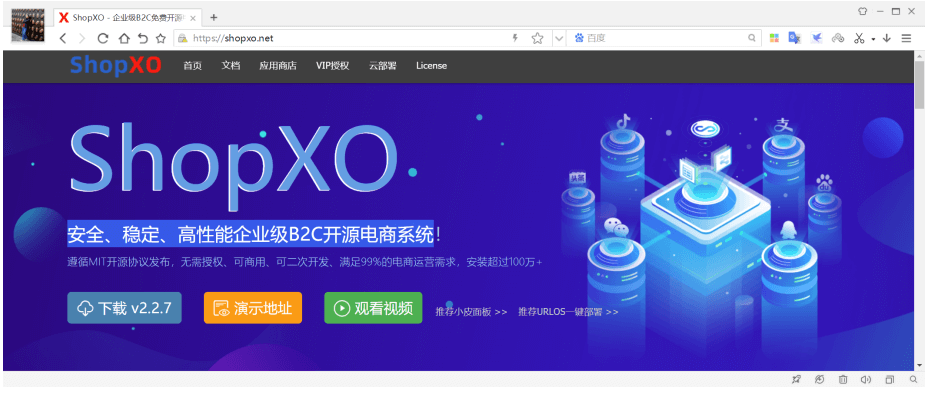Restore the recently closed tab

[142, 38]
